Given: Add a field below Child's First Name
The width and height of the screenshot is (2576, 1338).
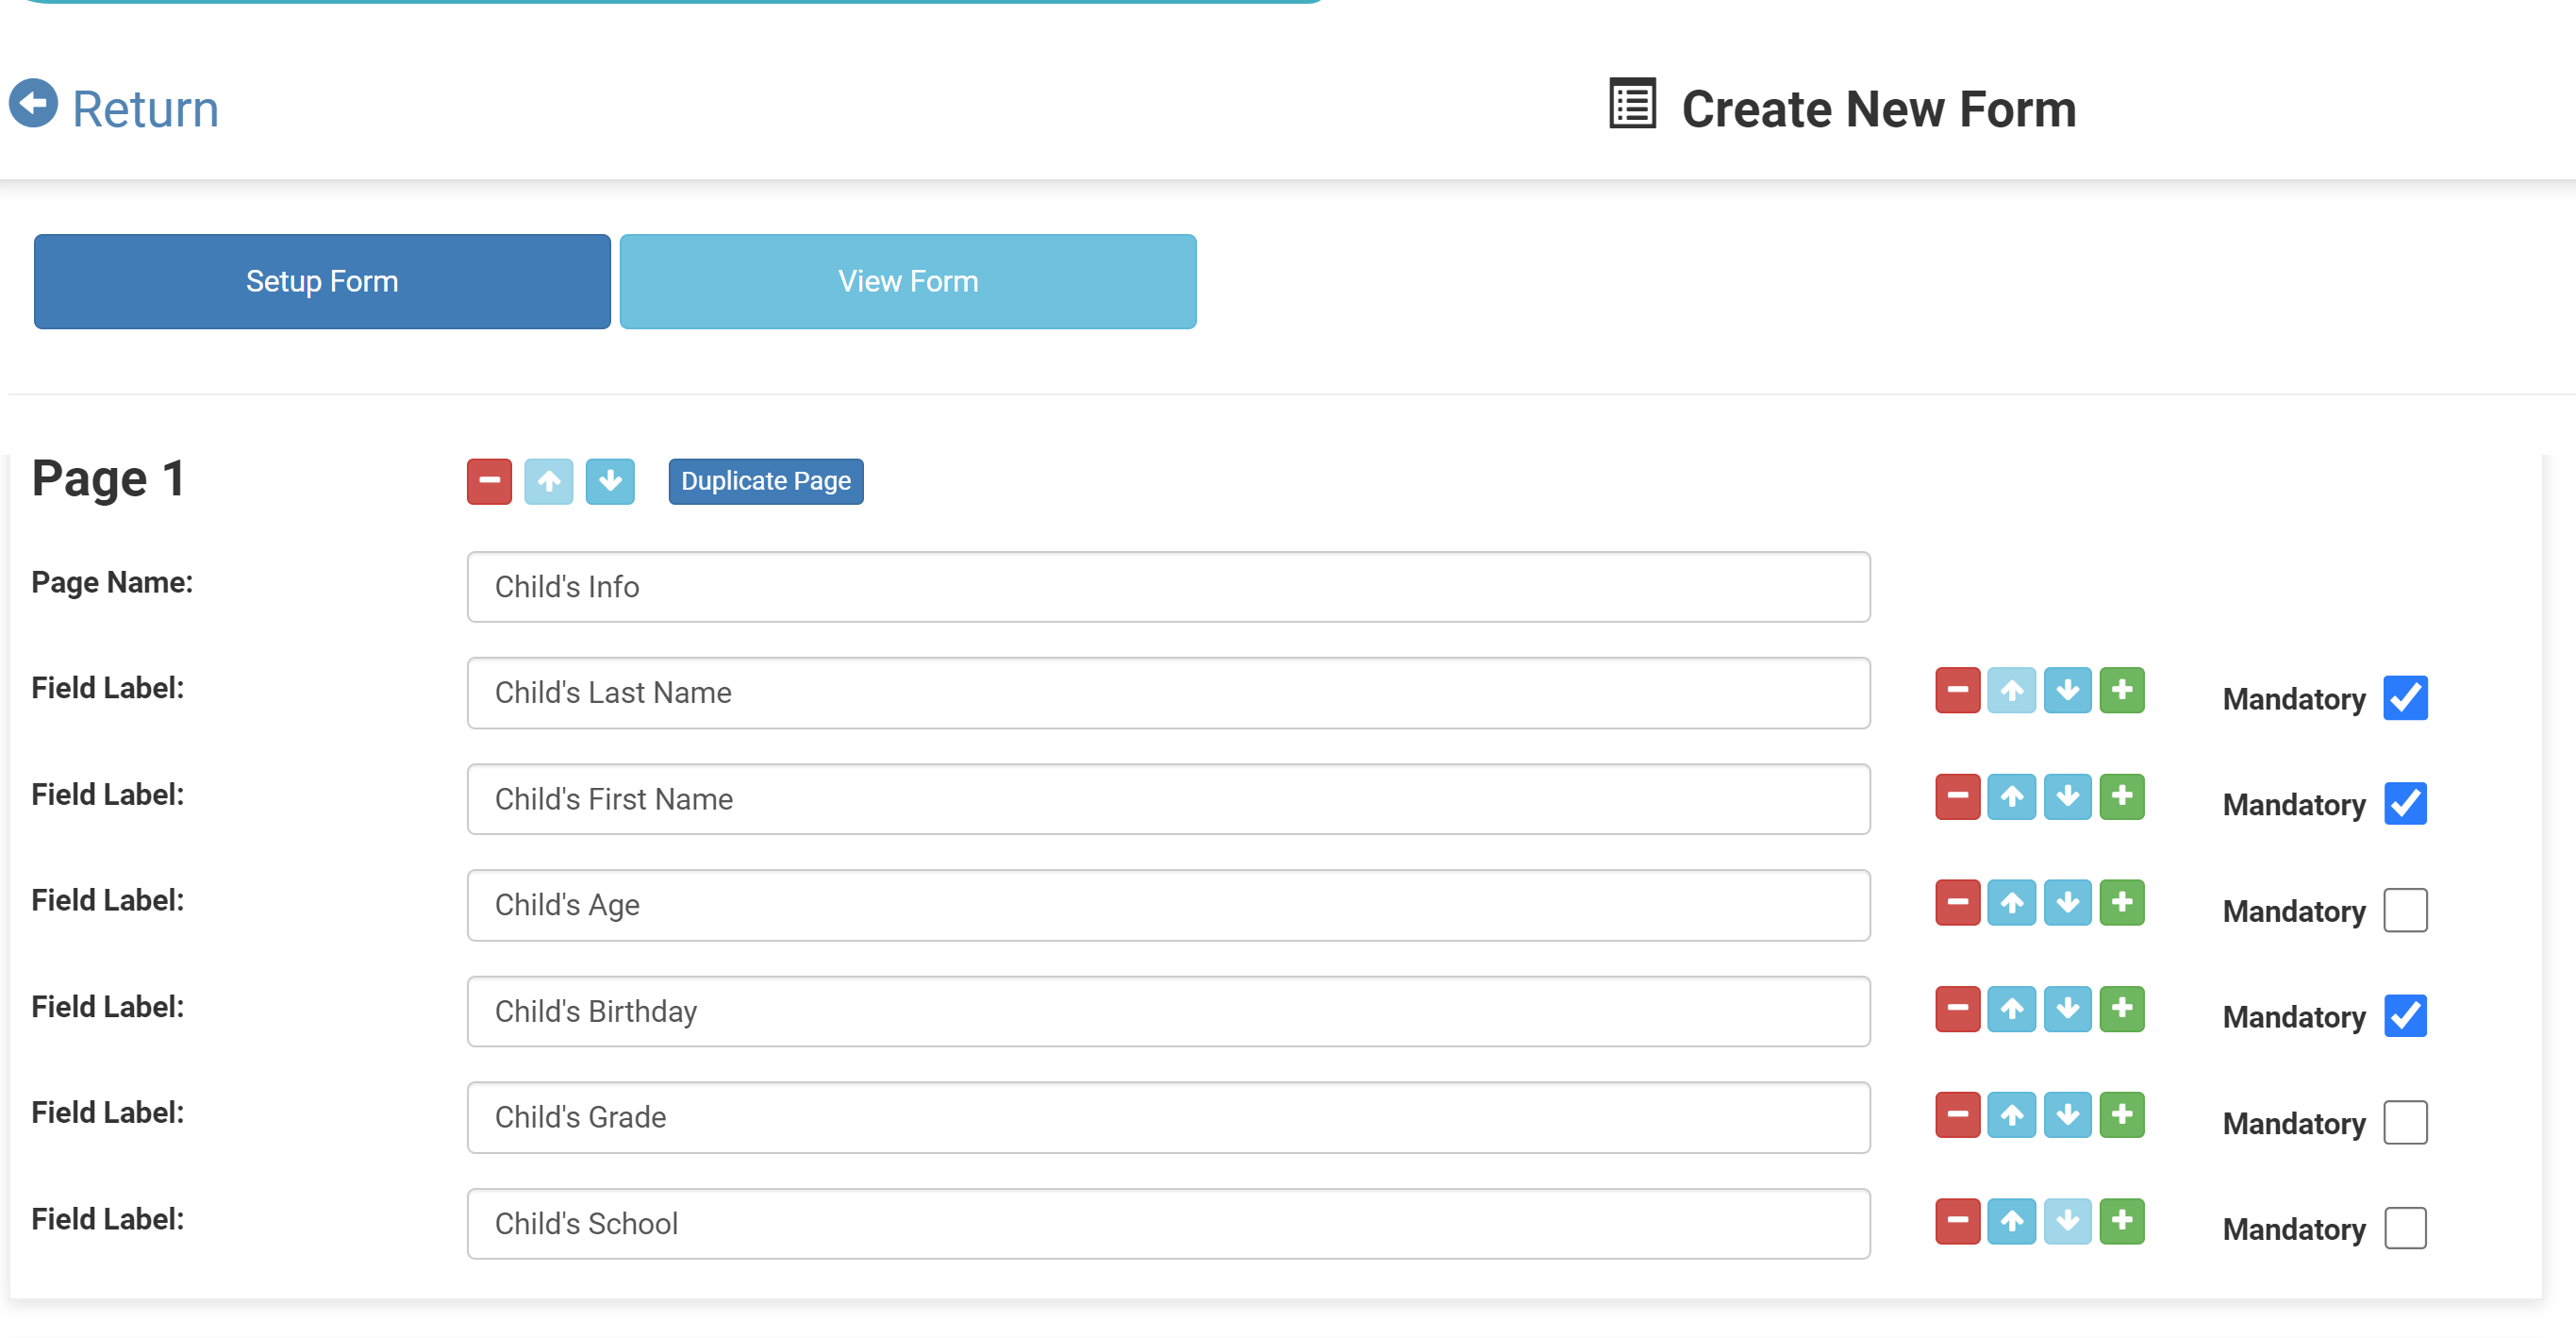Looking at the screenshot, I should pos(2121,796).
